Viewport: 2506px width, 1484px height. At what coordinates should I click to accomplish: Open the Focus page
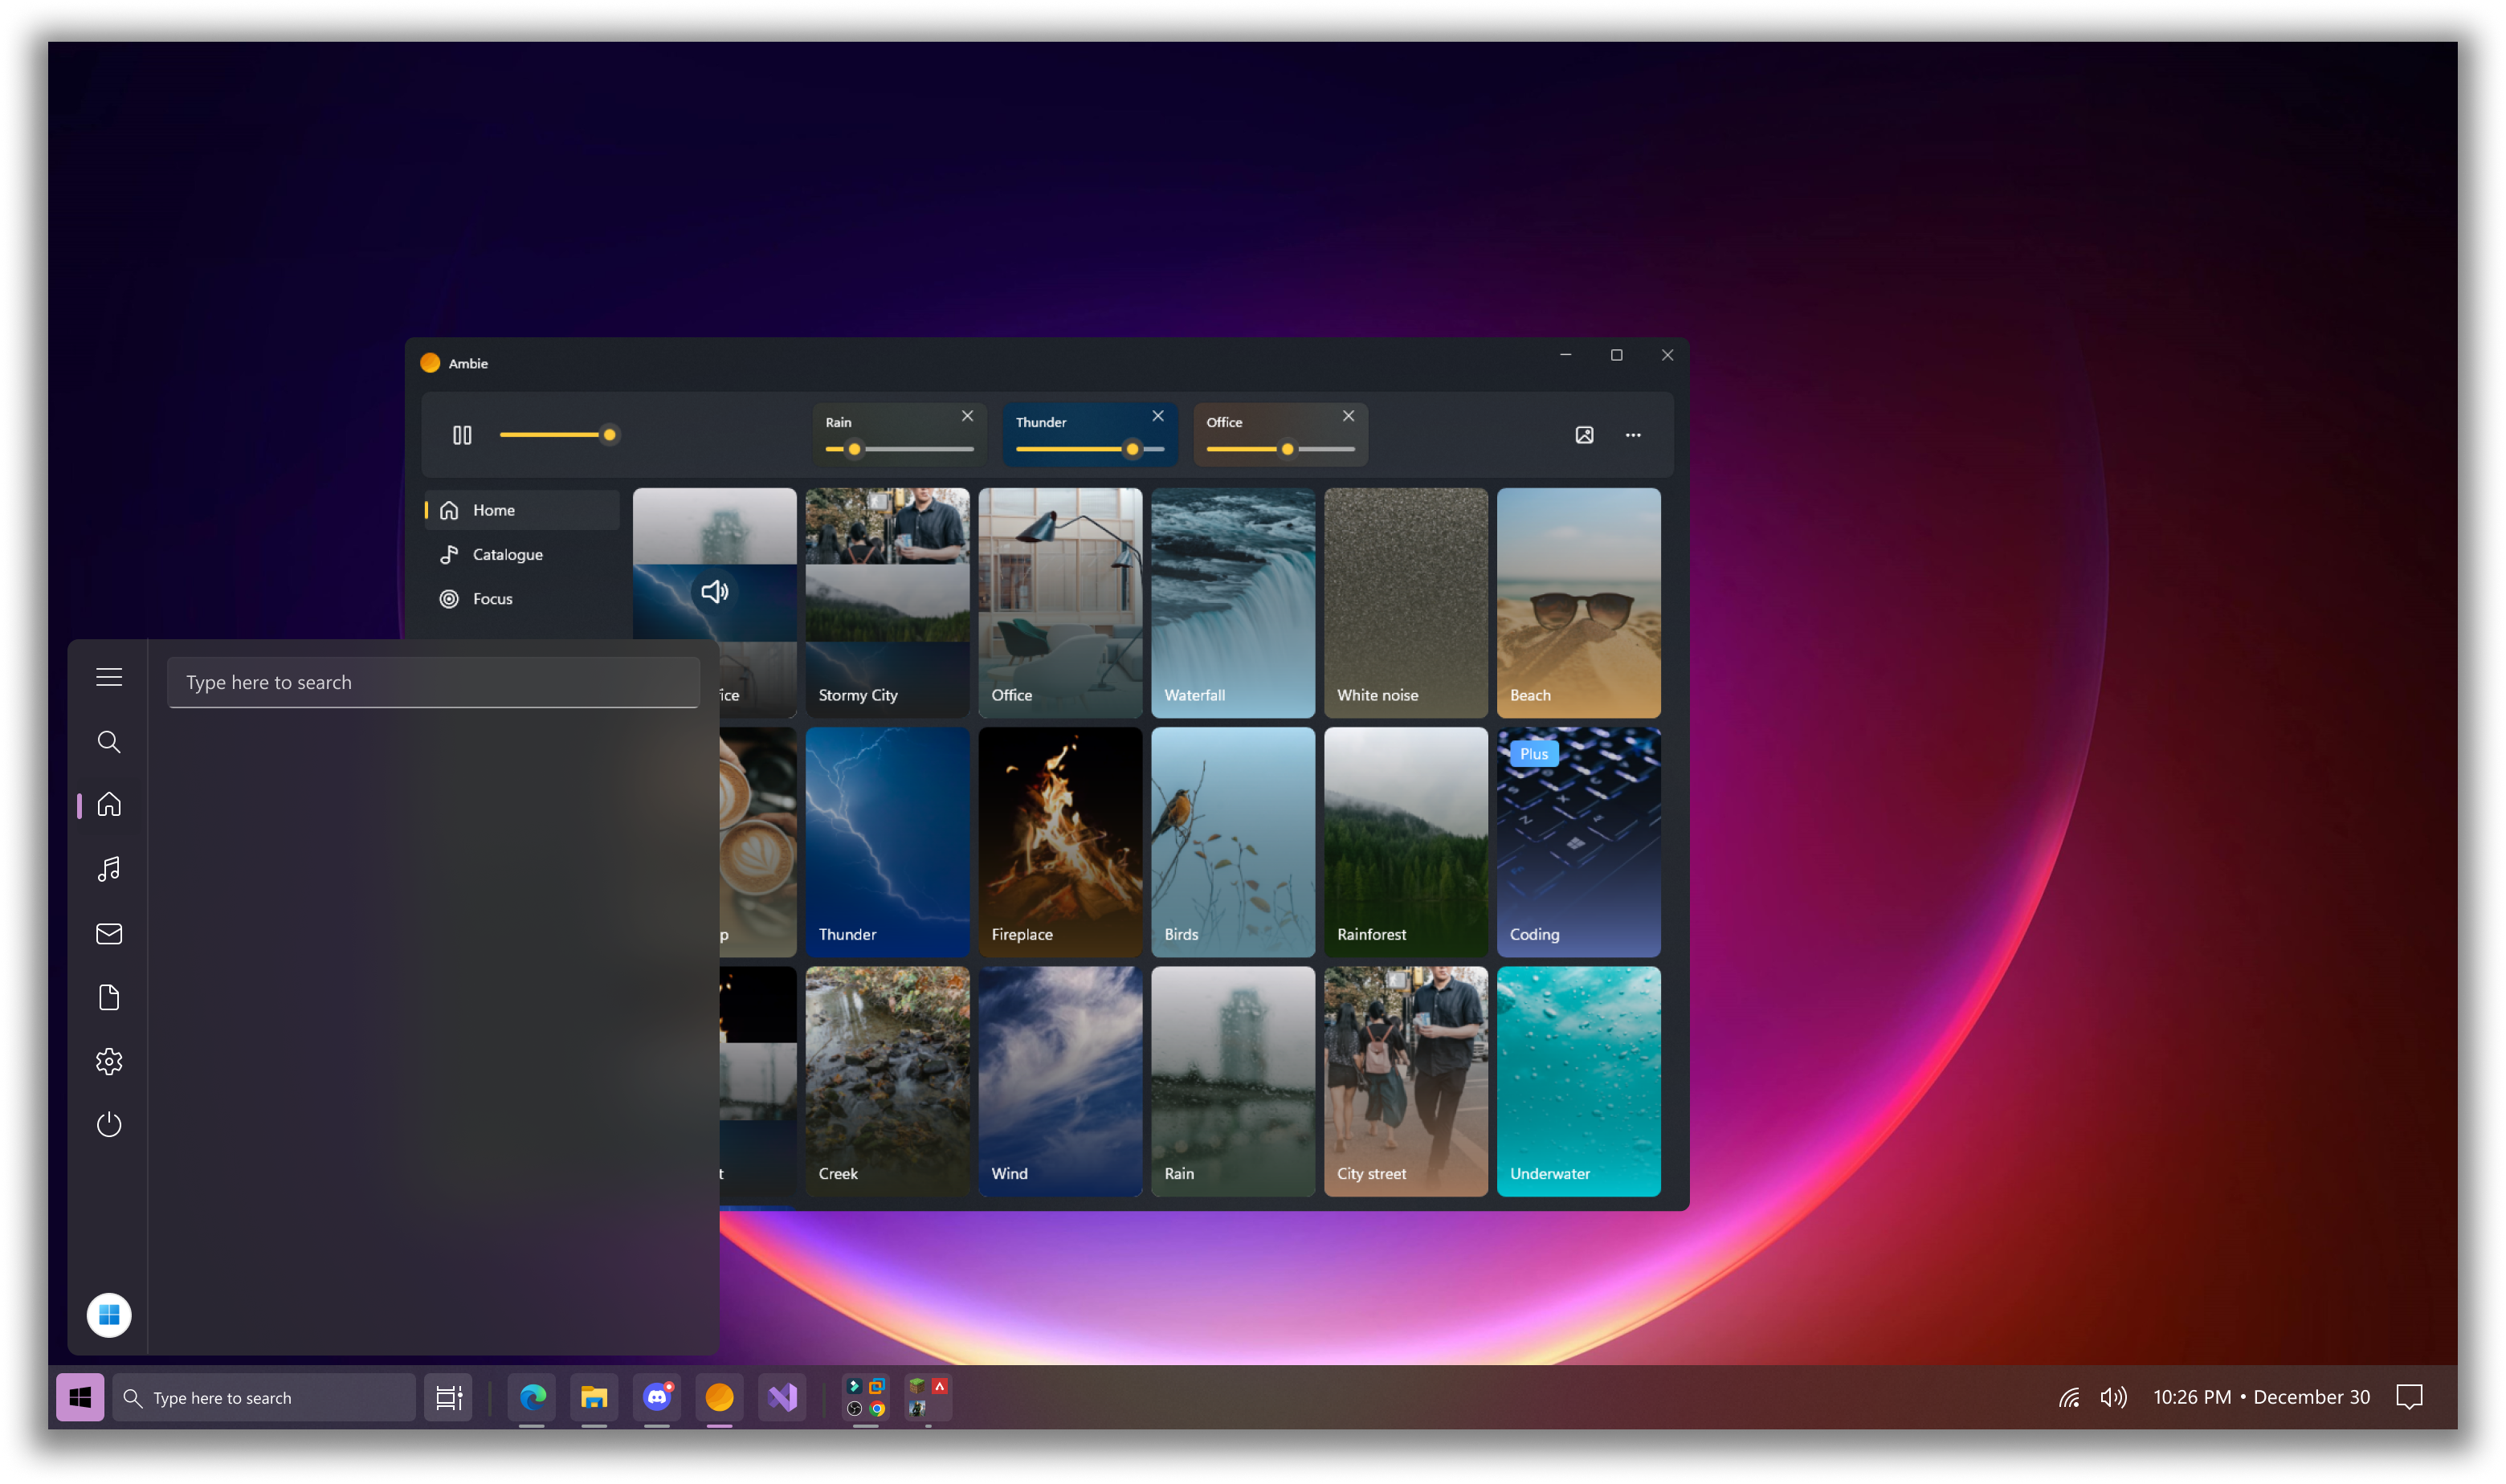(522, 599)
